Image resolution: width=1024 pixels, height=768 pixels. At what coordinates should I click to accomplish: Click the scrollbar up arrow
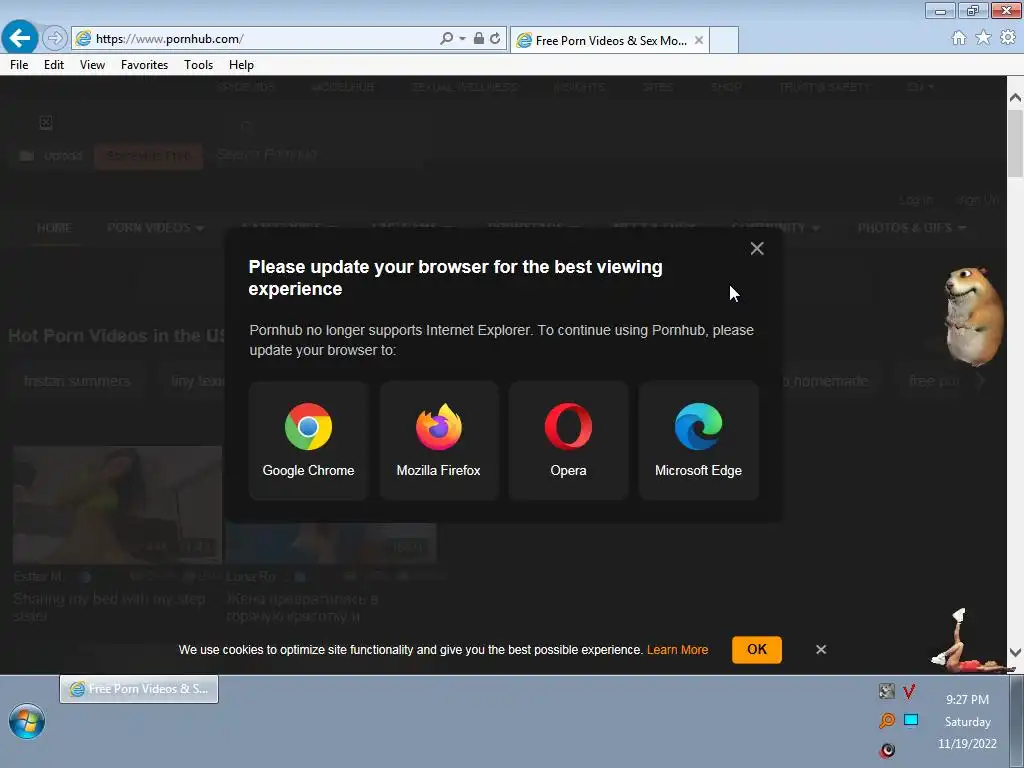1015,98
